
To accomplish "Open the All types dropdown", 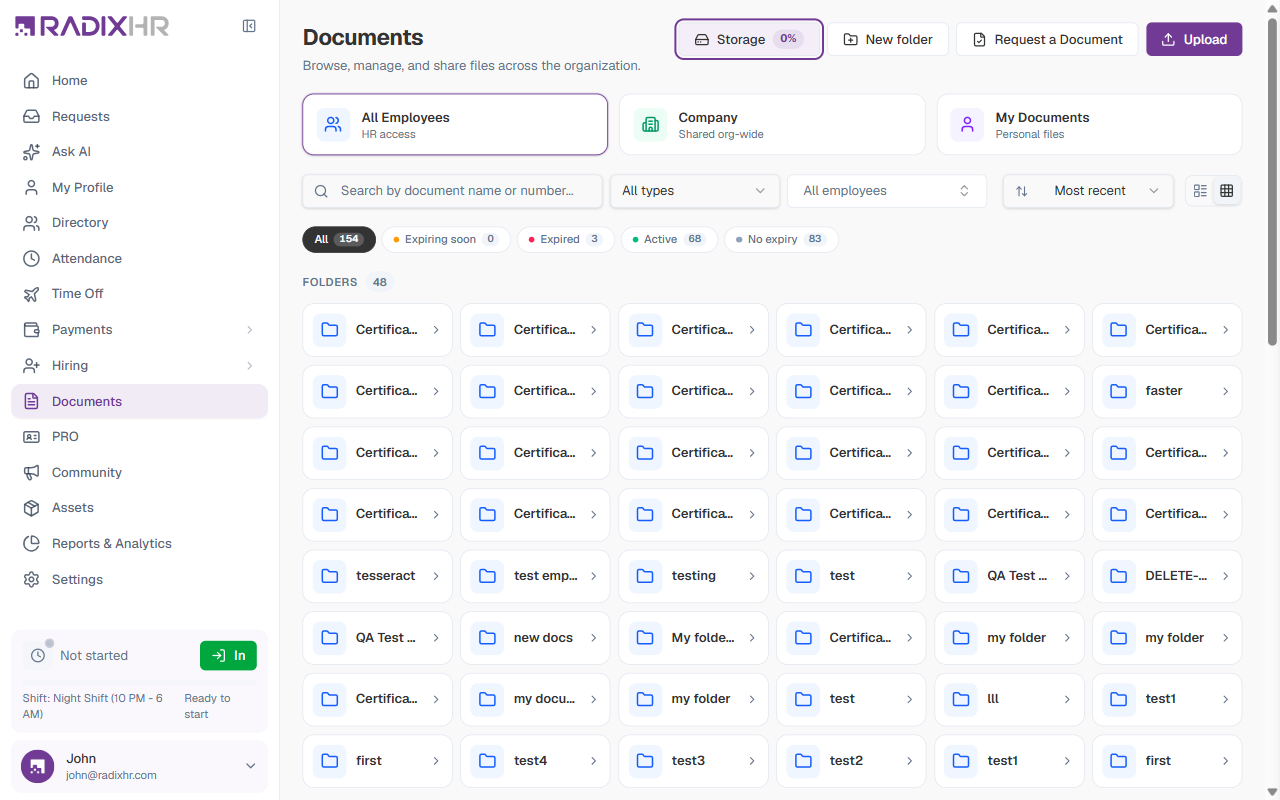I will pyautogui.click(x=695, y=191).
